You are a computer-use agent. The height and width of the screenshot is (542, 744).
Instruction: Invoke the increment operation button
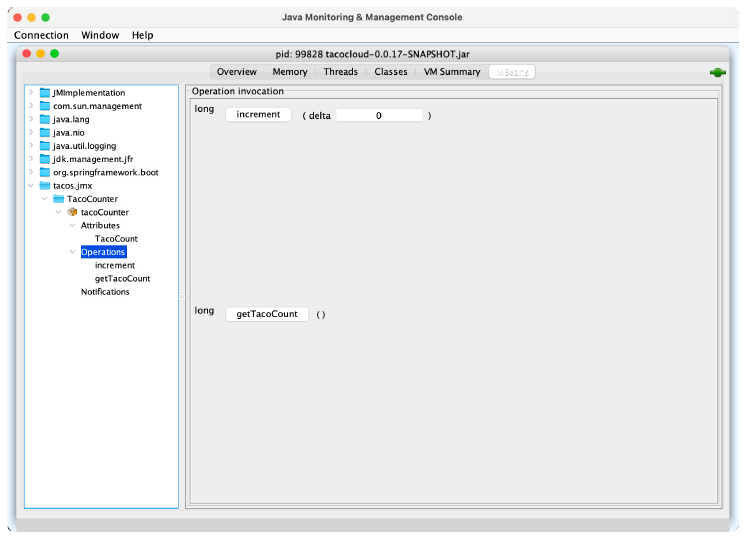(258, 115)
